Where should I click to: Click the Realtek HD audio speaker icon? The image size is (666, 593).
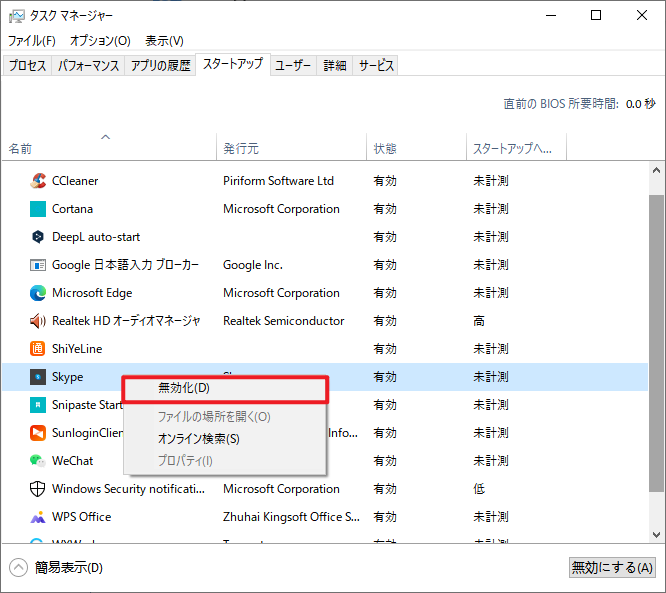click(x=38, y=321)
